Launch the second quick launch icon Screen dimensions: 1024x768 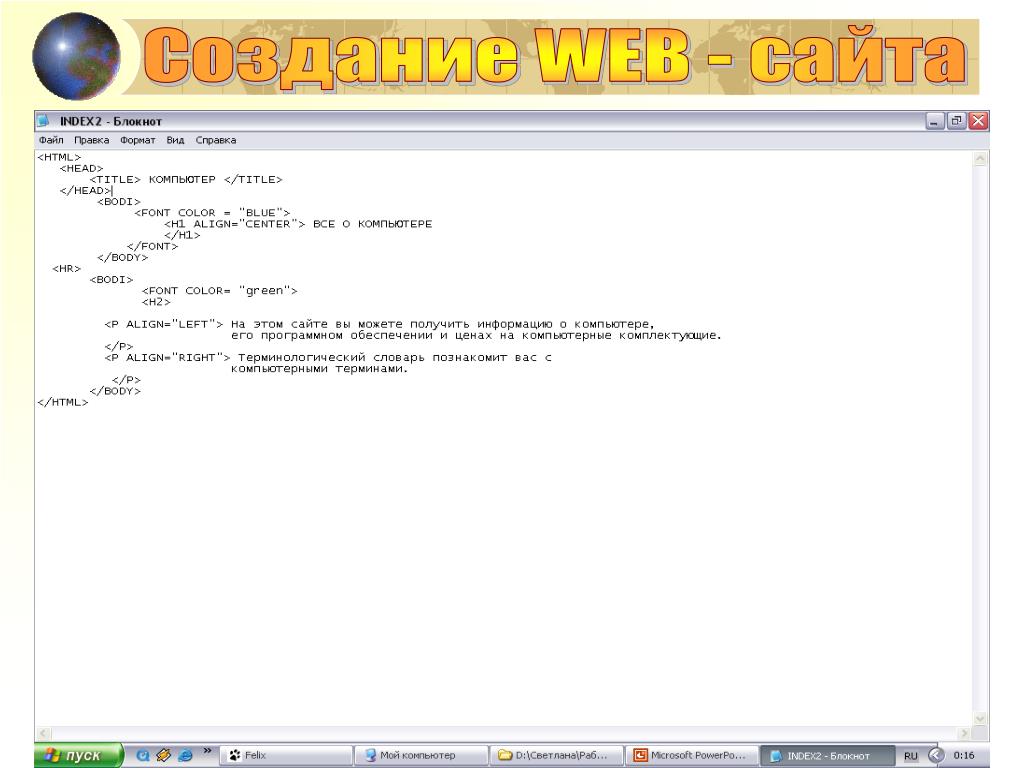164,755
